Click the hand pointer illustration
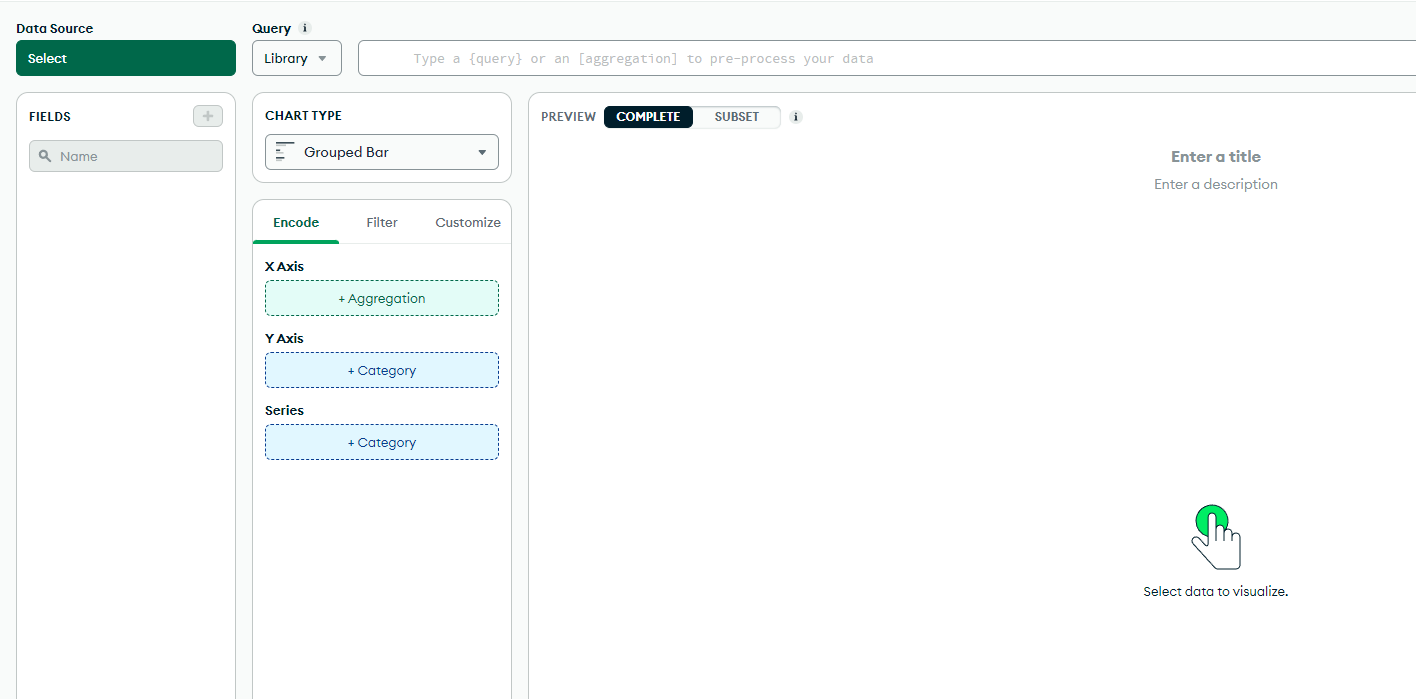Image resolution: width=1416 pixels, height=699 pixels. 1216,537
